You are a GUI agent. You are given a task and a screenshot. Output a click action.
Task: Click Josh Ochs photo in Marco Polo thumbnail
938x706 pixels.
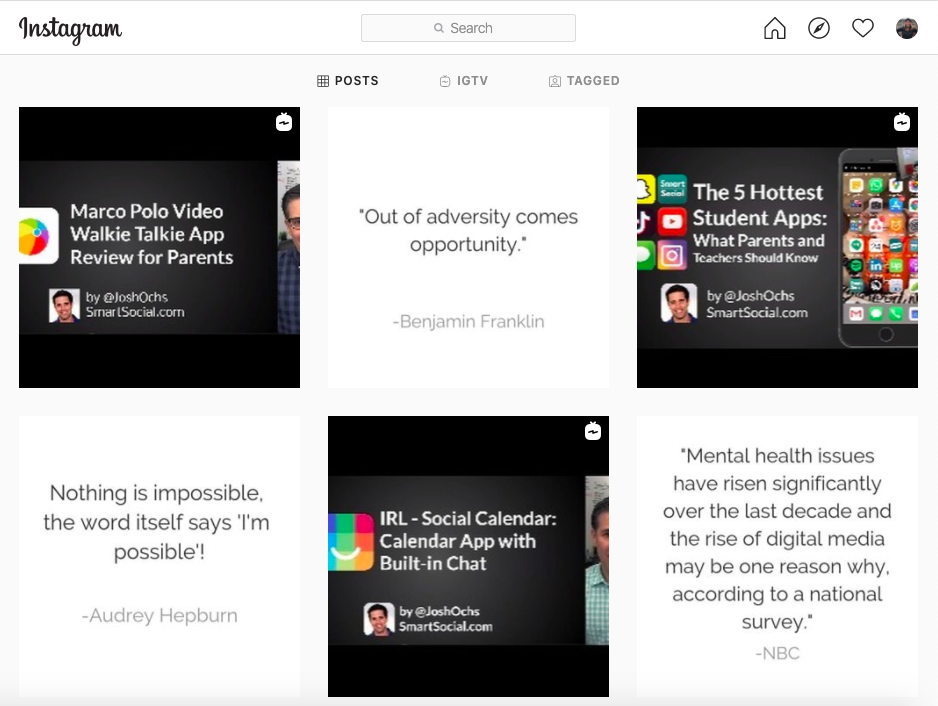(64, 305)
